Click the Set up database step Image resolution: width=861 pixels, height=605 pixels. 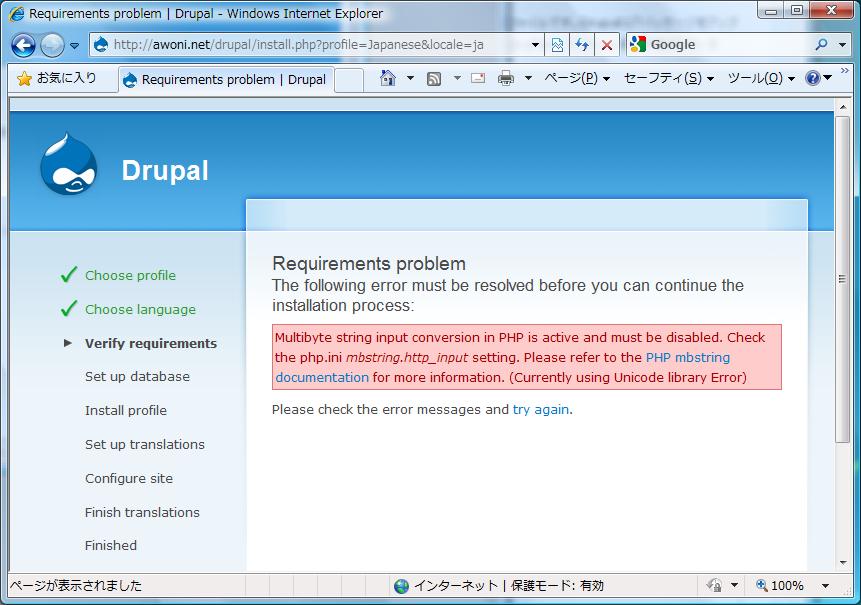click(x=137, y=377)
